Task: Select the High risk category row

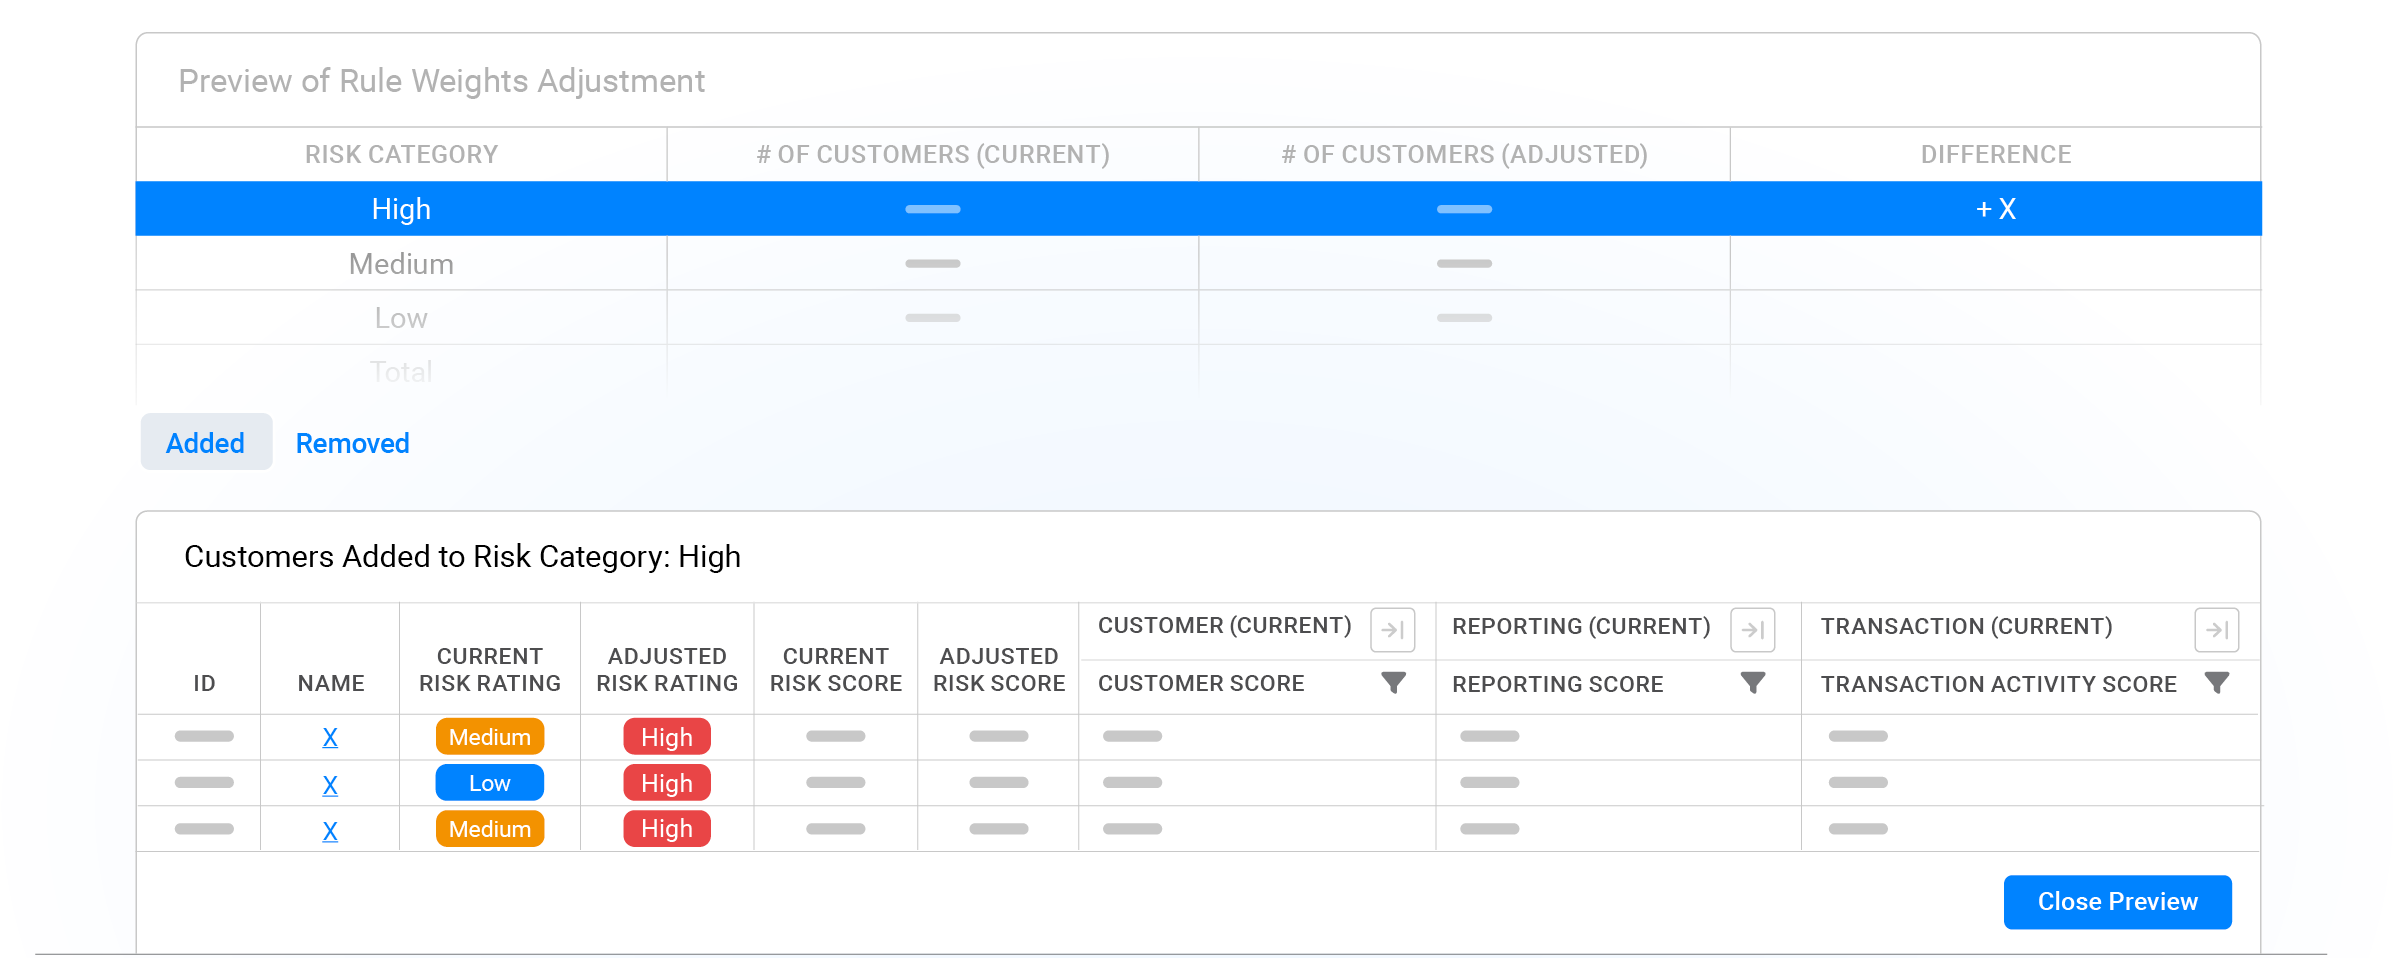Action: (x=401, y=209)
